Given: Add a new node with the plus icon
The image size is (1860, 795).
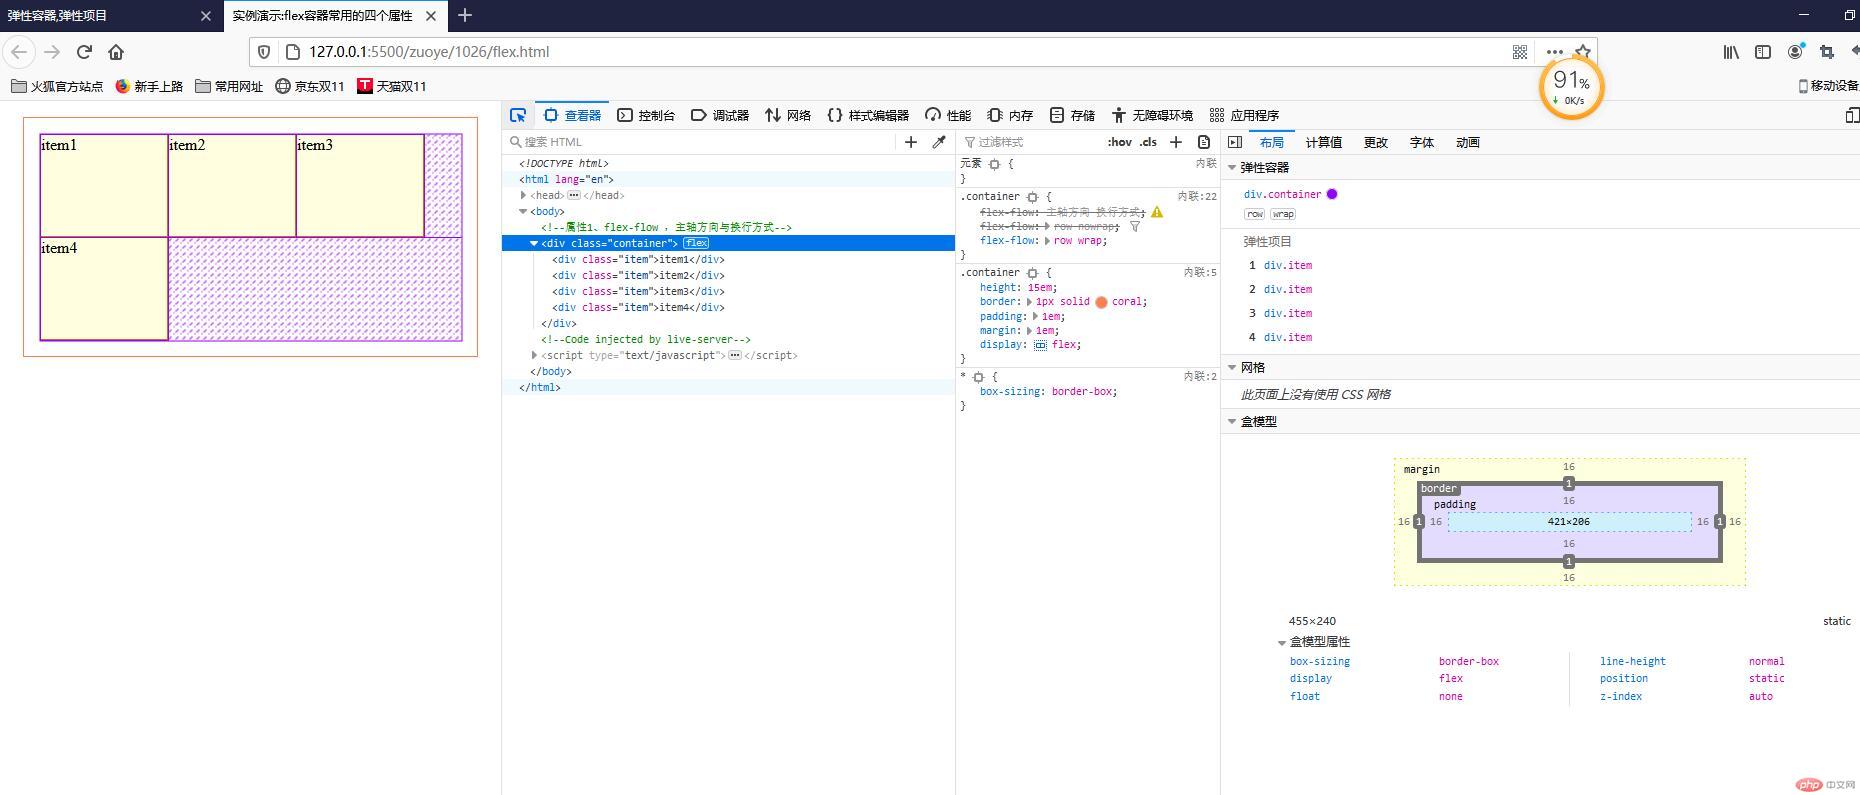Looking at the screenshot, I should coord(911,142).
